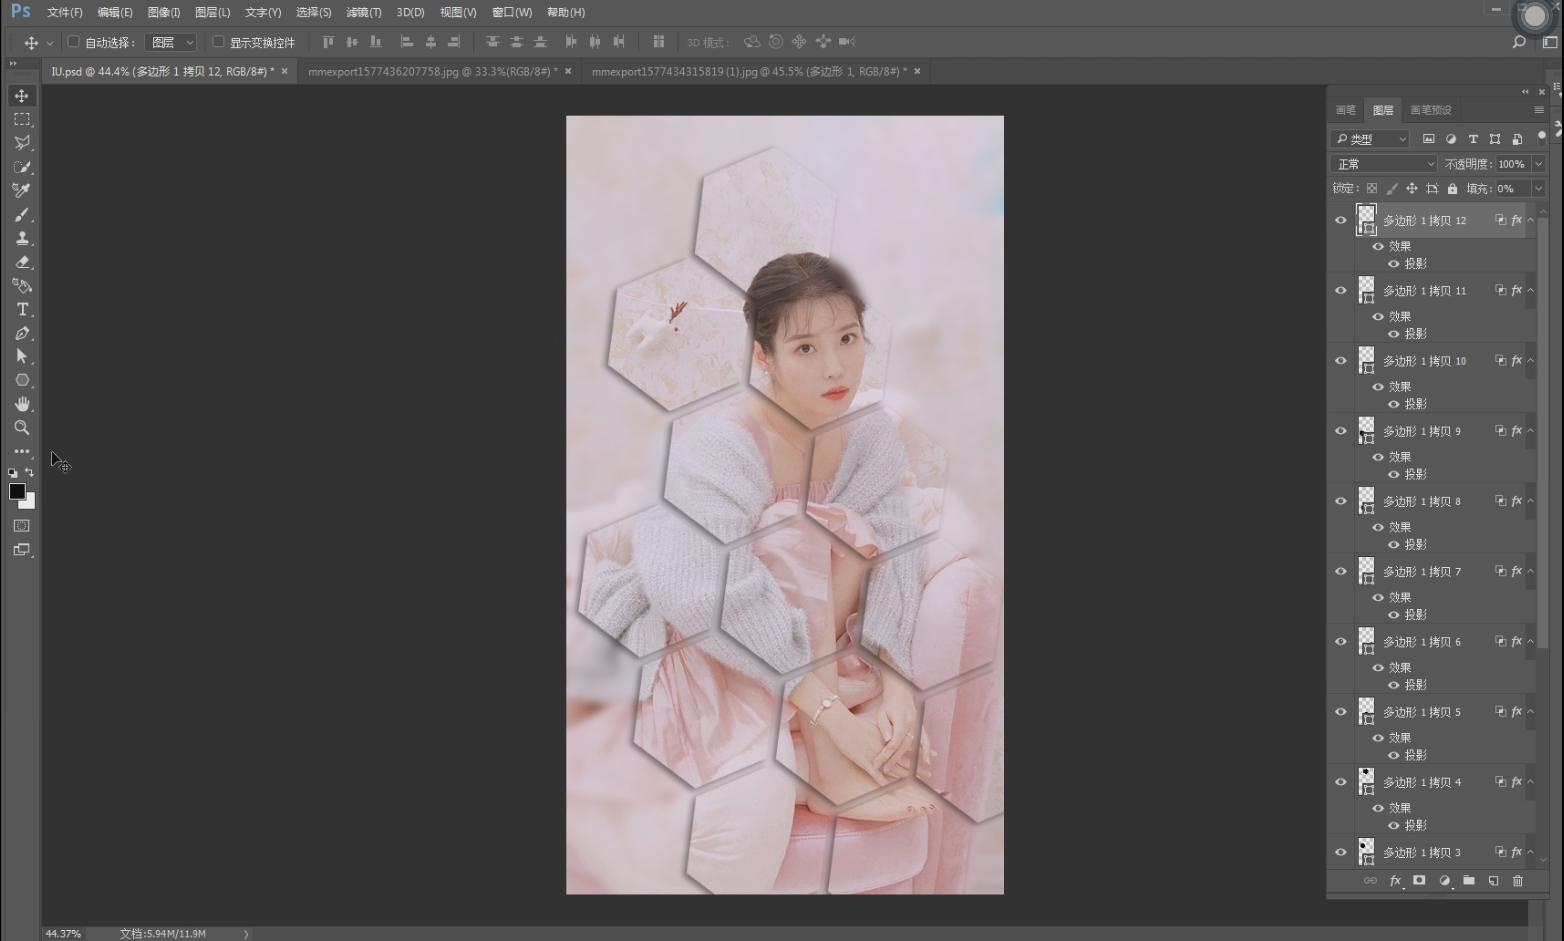The width and height of the screenshot is (1564, 941).
Task: Select the Rectangular Marquee tool
Action: pyautogui.click(x=21, y=119)
